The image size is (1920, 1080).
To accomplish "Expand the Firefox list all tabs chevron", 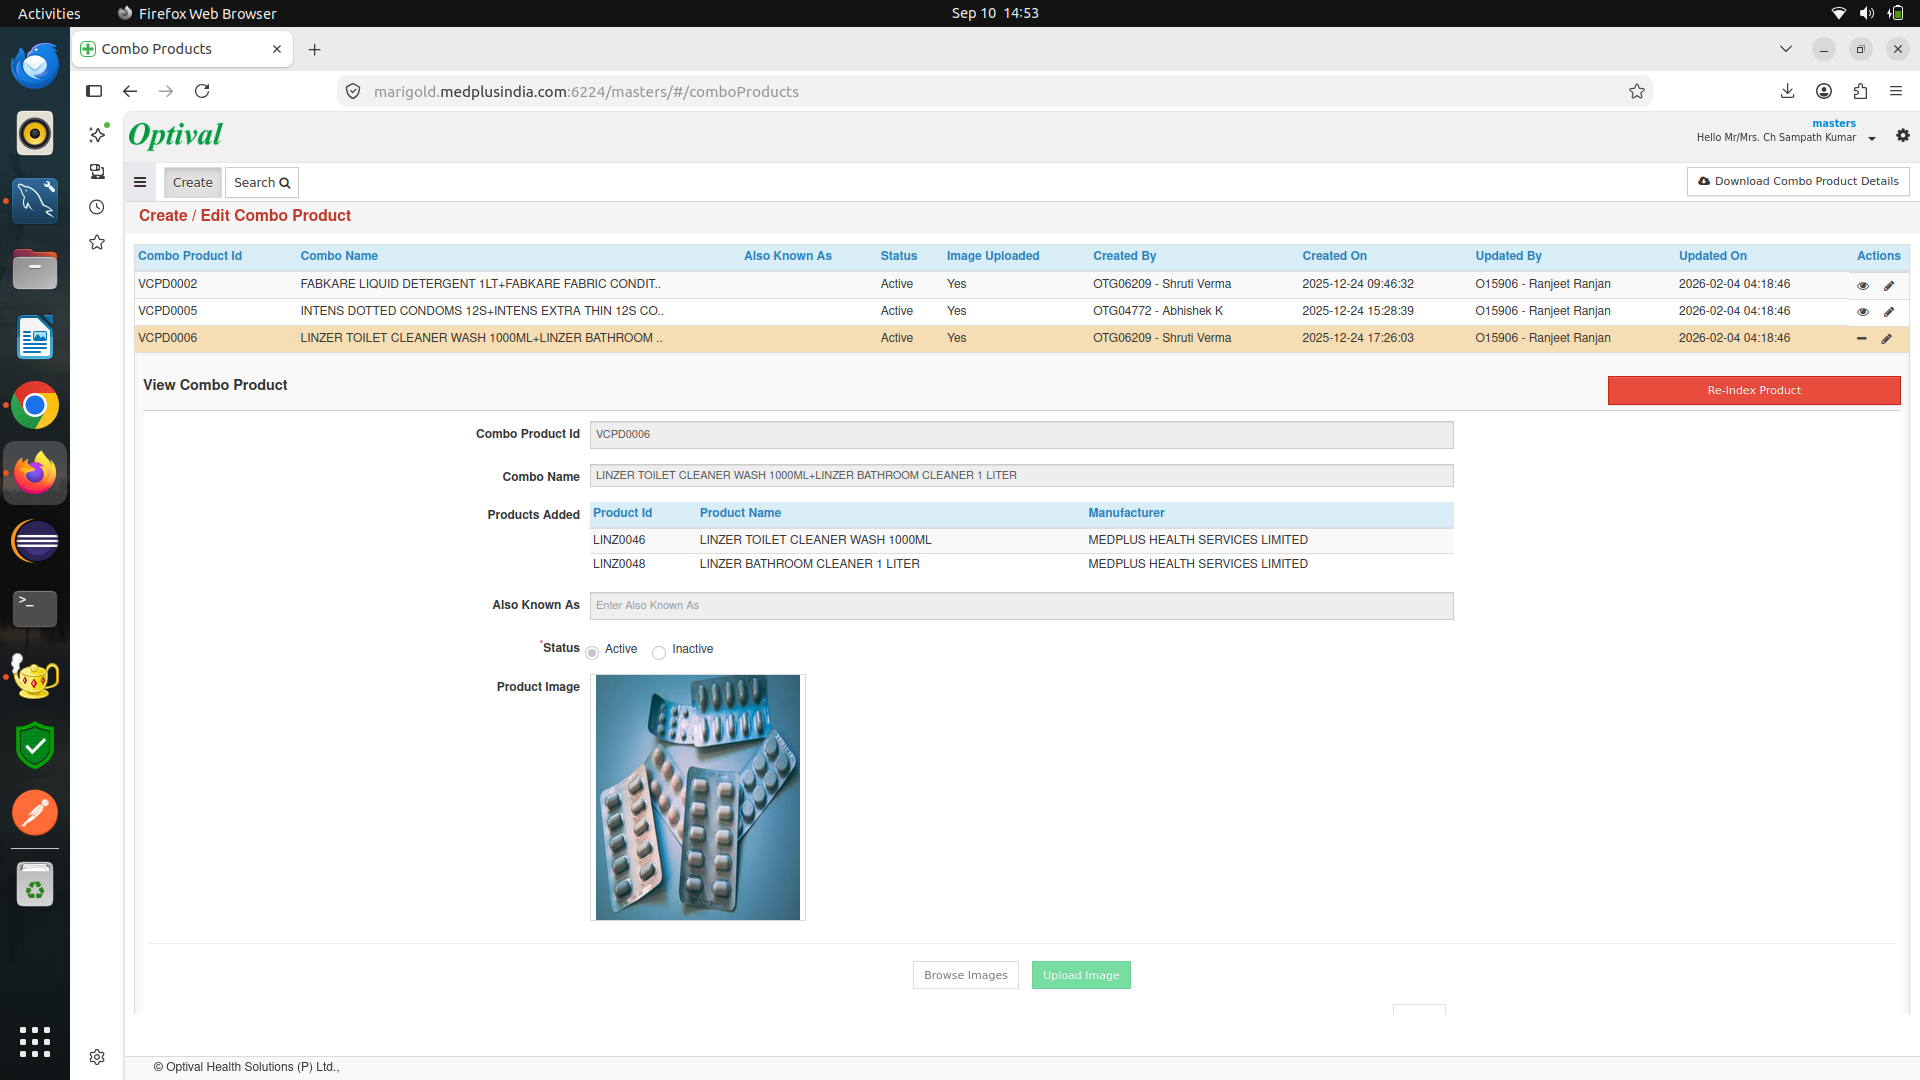I will tap(1786, 49).
